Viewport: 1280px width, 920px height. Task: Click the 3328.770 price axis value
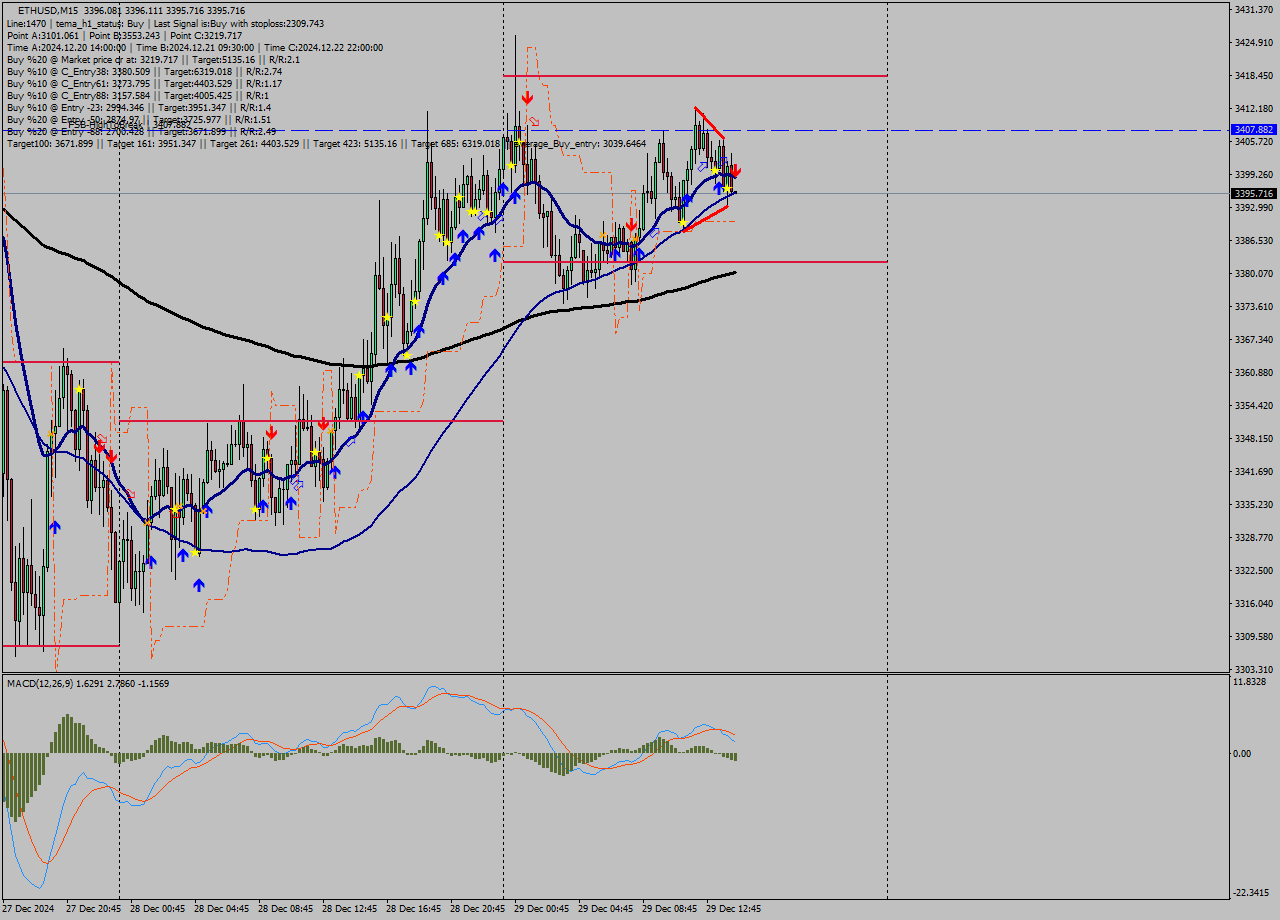pos(1253,537)
